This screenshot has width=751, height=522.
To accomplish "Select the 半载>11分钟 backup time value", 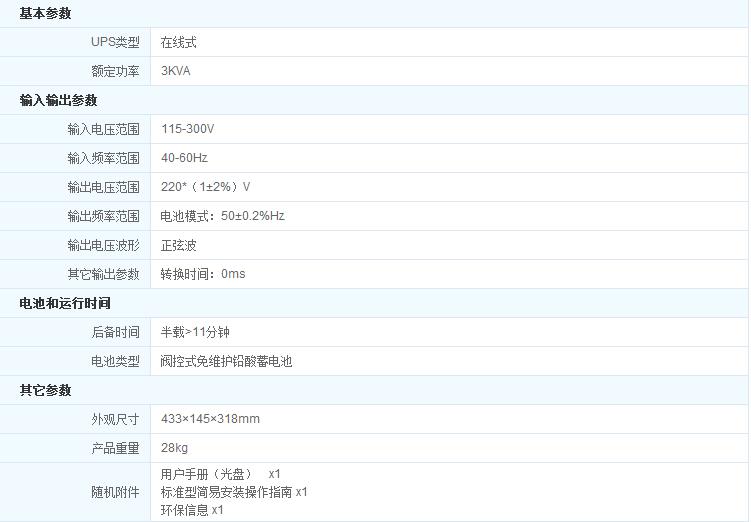I will pyautogui.click(x=195, y=332).
